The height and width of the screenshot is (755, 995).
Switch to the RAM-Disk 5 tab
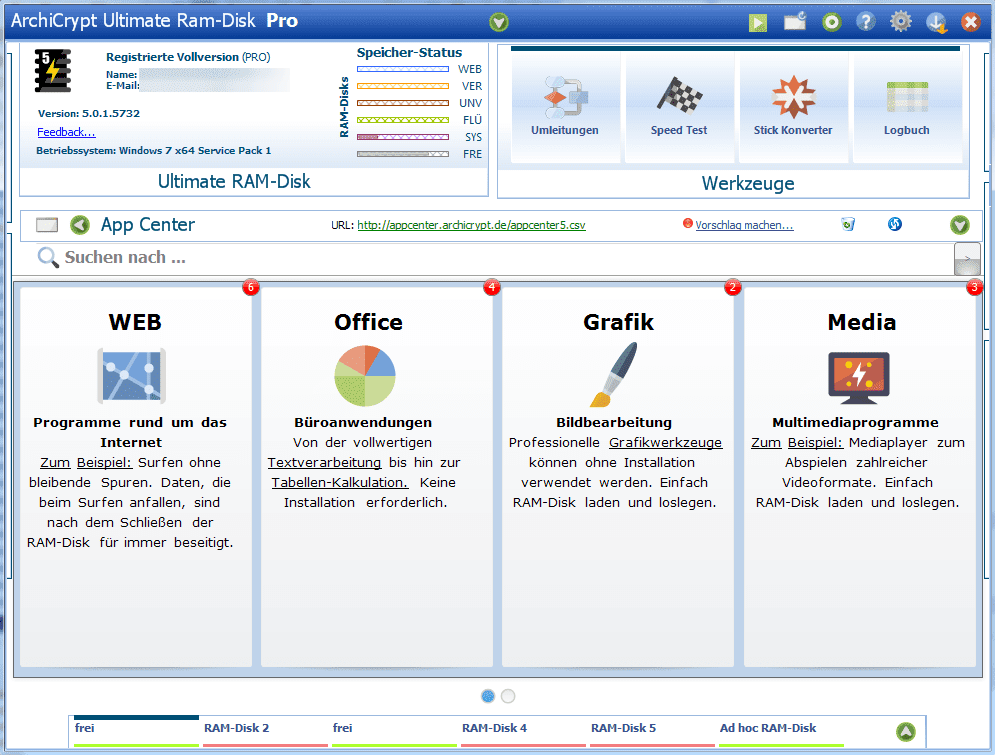pyautogui.click(x=652, y=731)
